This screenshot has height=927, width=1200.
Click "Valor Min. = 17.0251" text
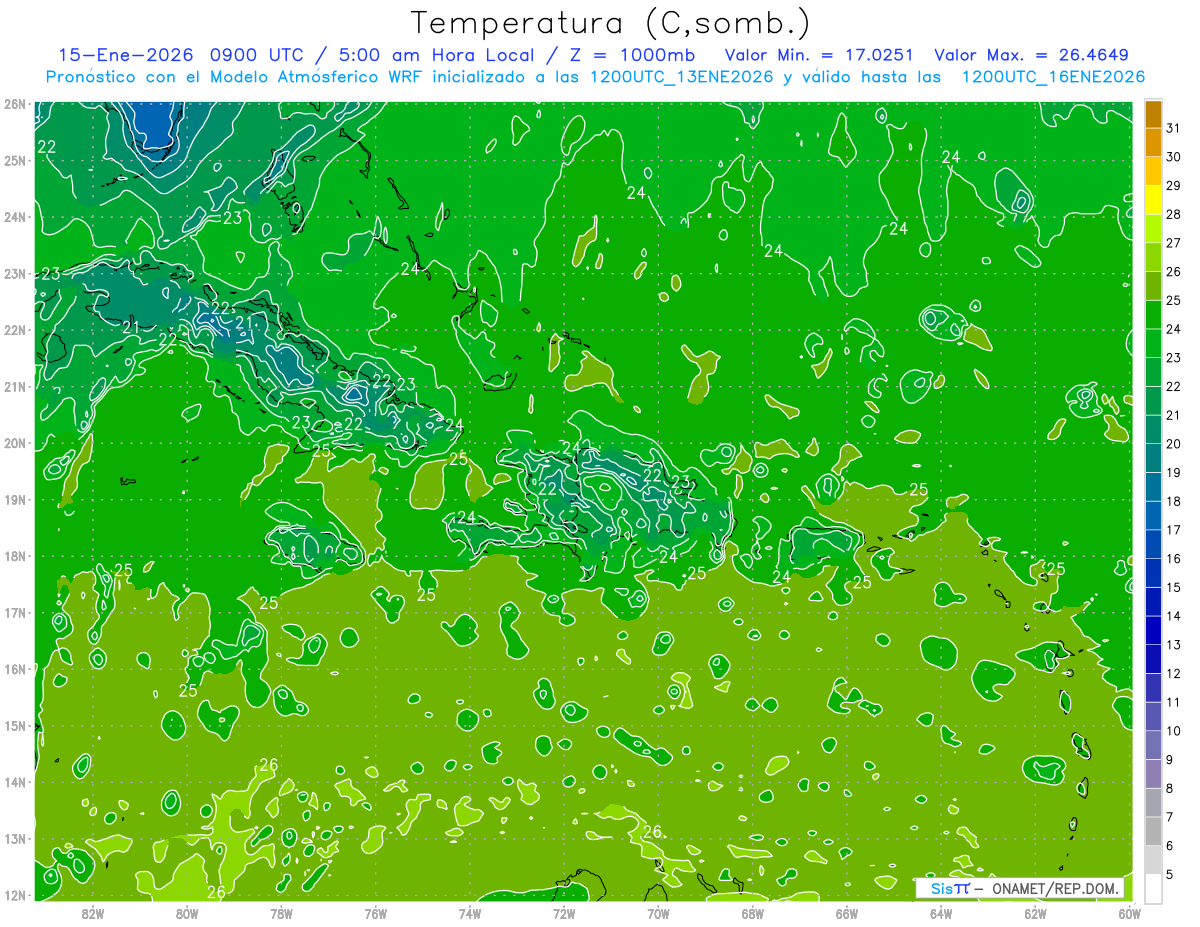[821, 55]
